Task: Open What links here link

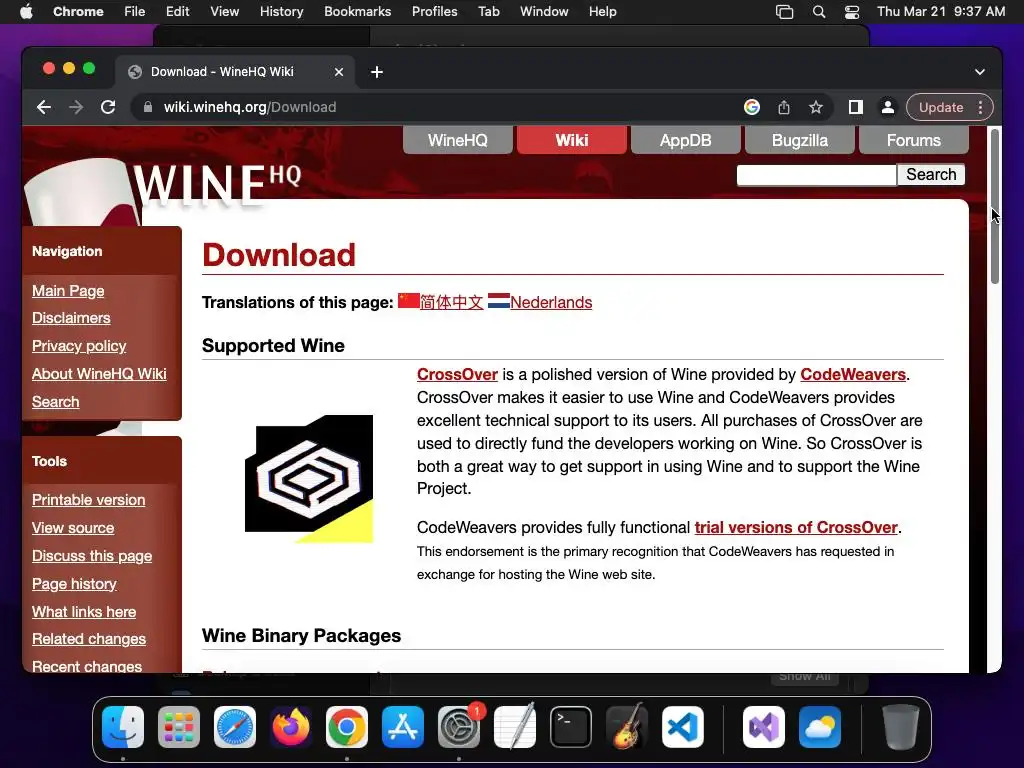Action: 84,612
